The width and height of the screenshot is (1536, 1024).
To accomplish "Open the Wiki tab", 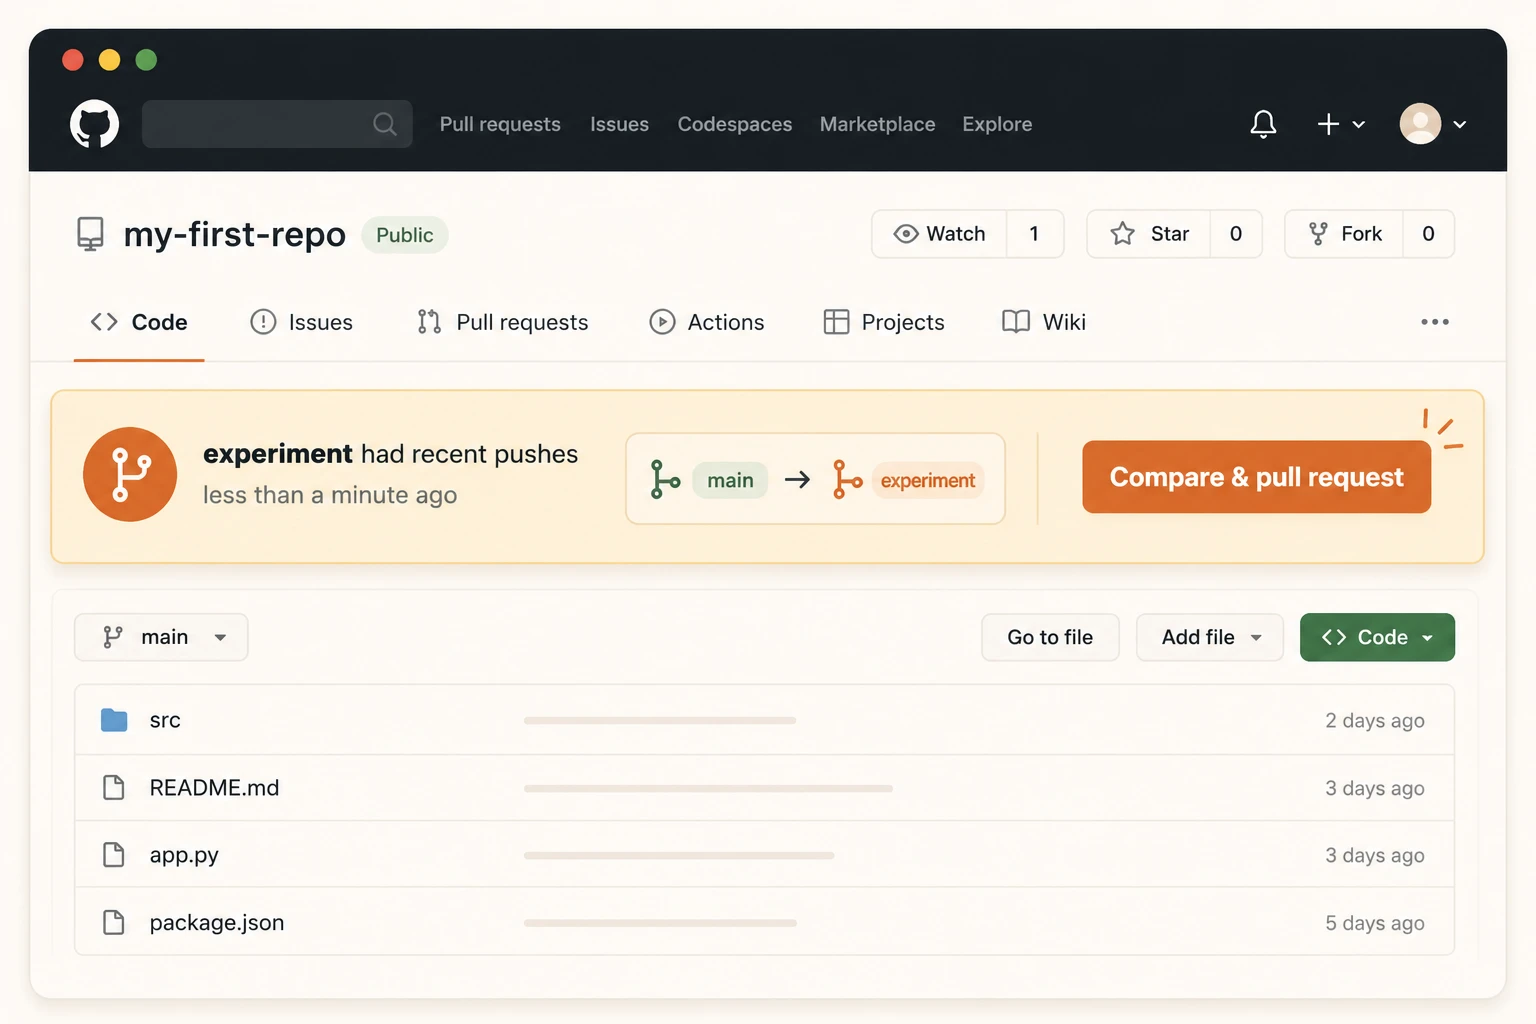I will click(1044, 322).
